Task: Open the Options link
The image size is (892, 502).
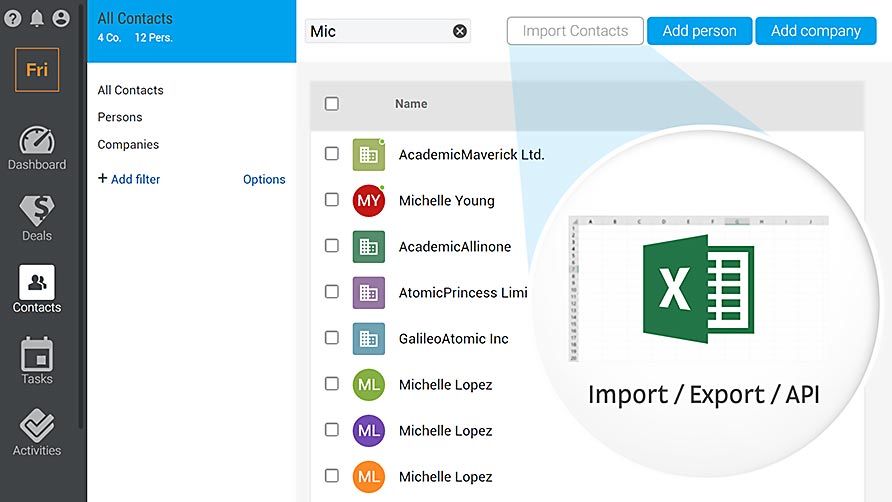Action: tap(264, 179)
